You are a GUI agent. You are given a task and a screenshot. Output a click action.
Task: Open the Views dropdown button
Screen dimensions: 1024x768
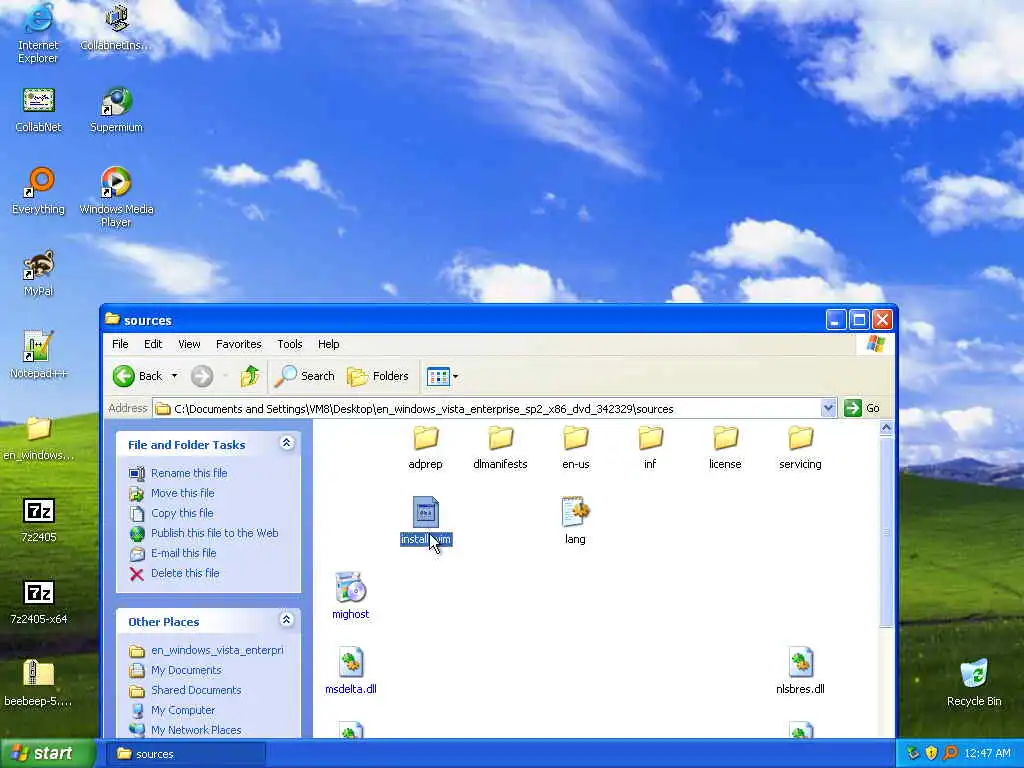click(x=442, y=376)
